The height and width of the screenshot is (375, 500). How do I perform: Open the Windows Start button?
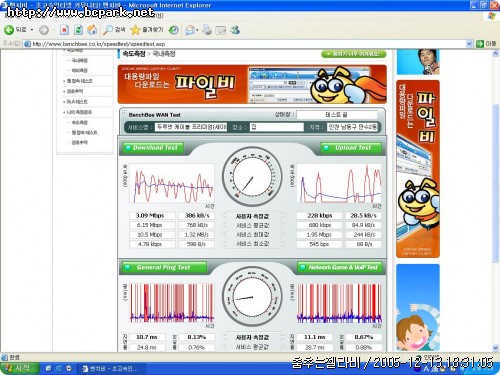pos(19,368)
